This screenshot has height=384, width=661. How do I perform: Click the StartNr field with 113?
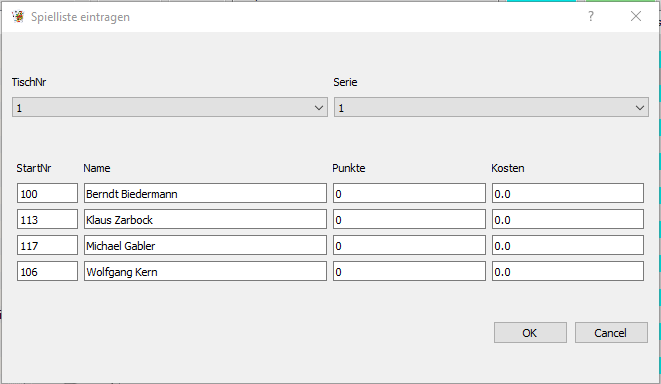tap(47, 219)
